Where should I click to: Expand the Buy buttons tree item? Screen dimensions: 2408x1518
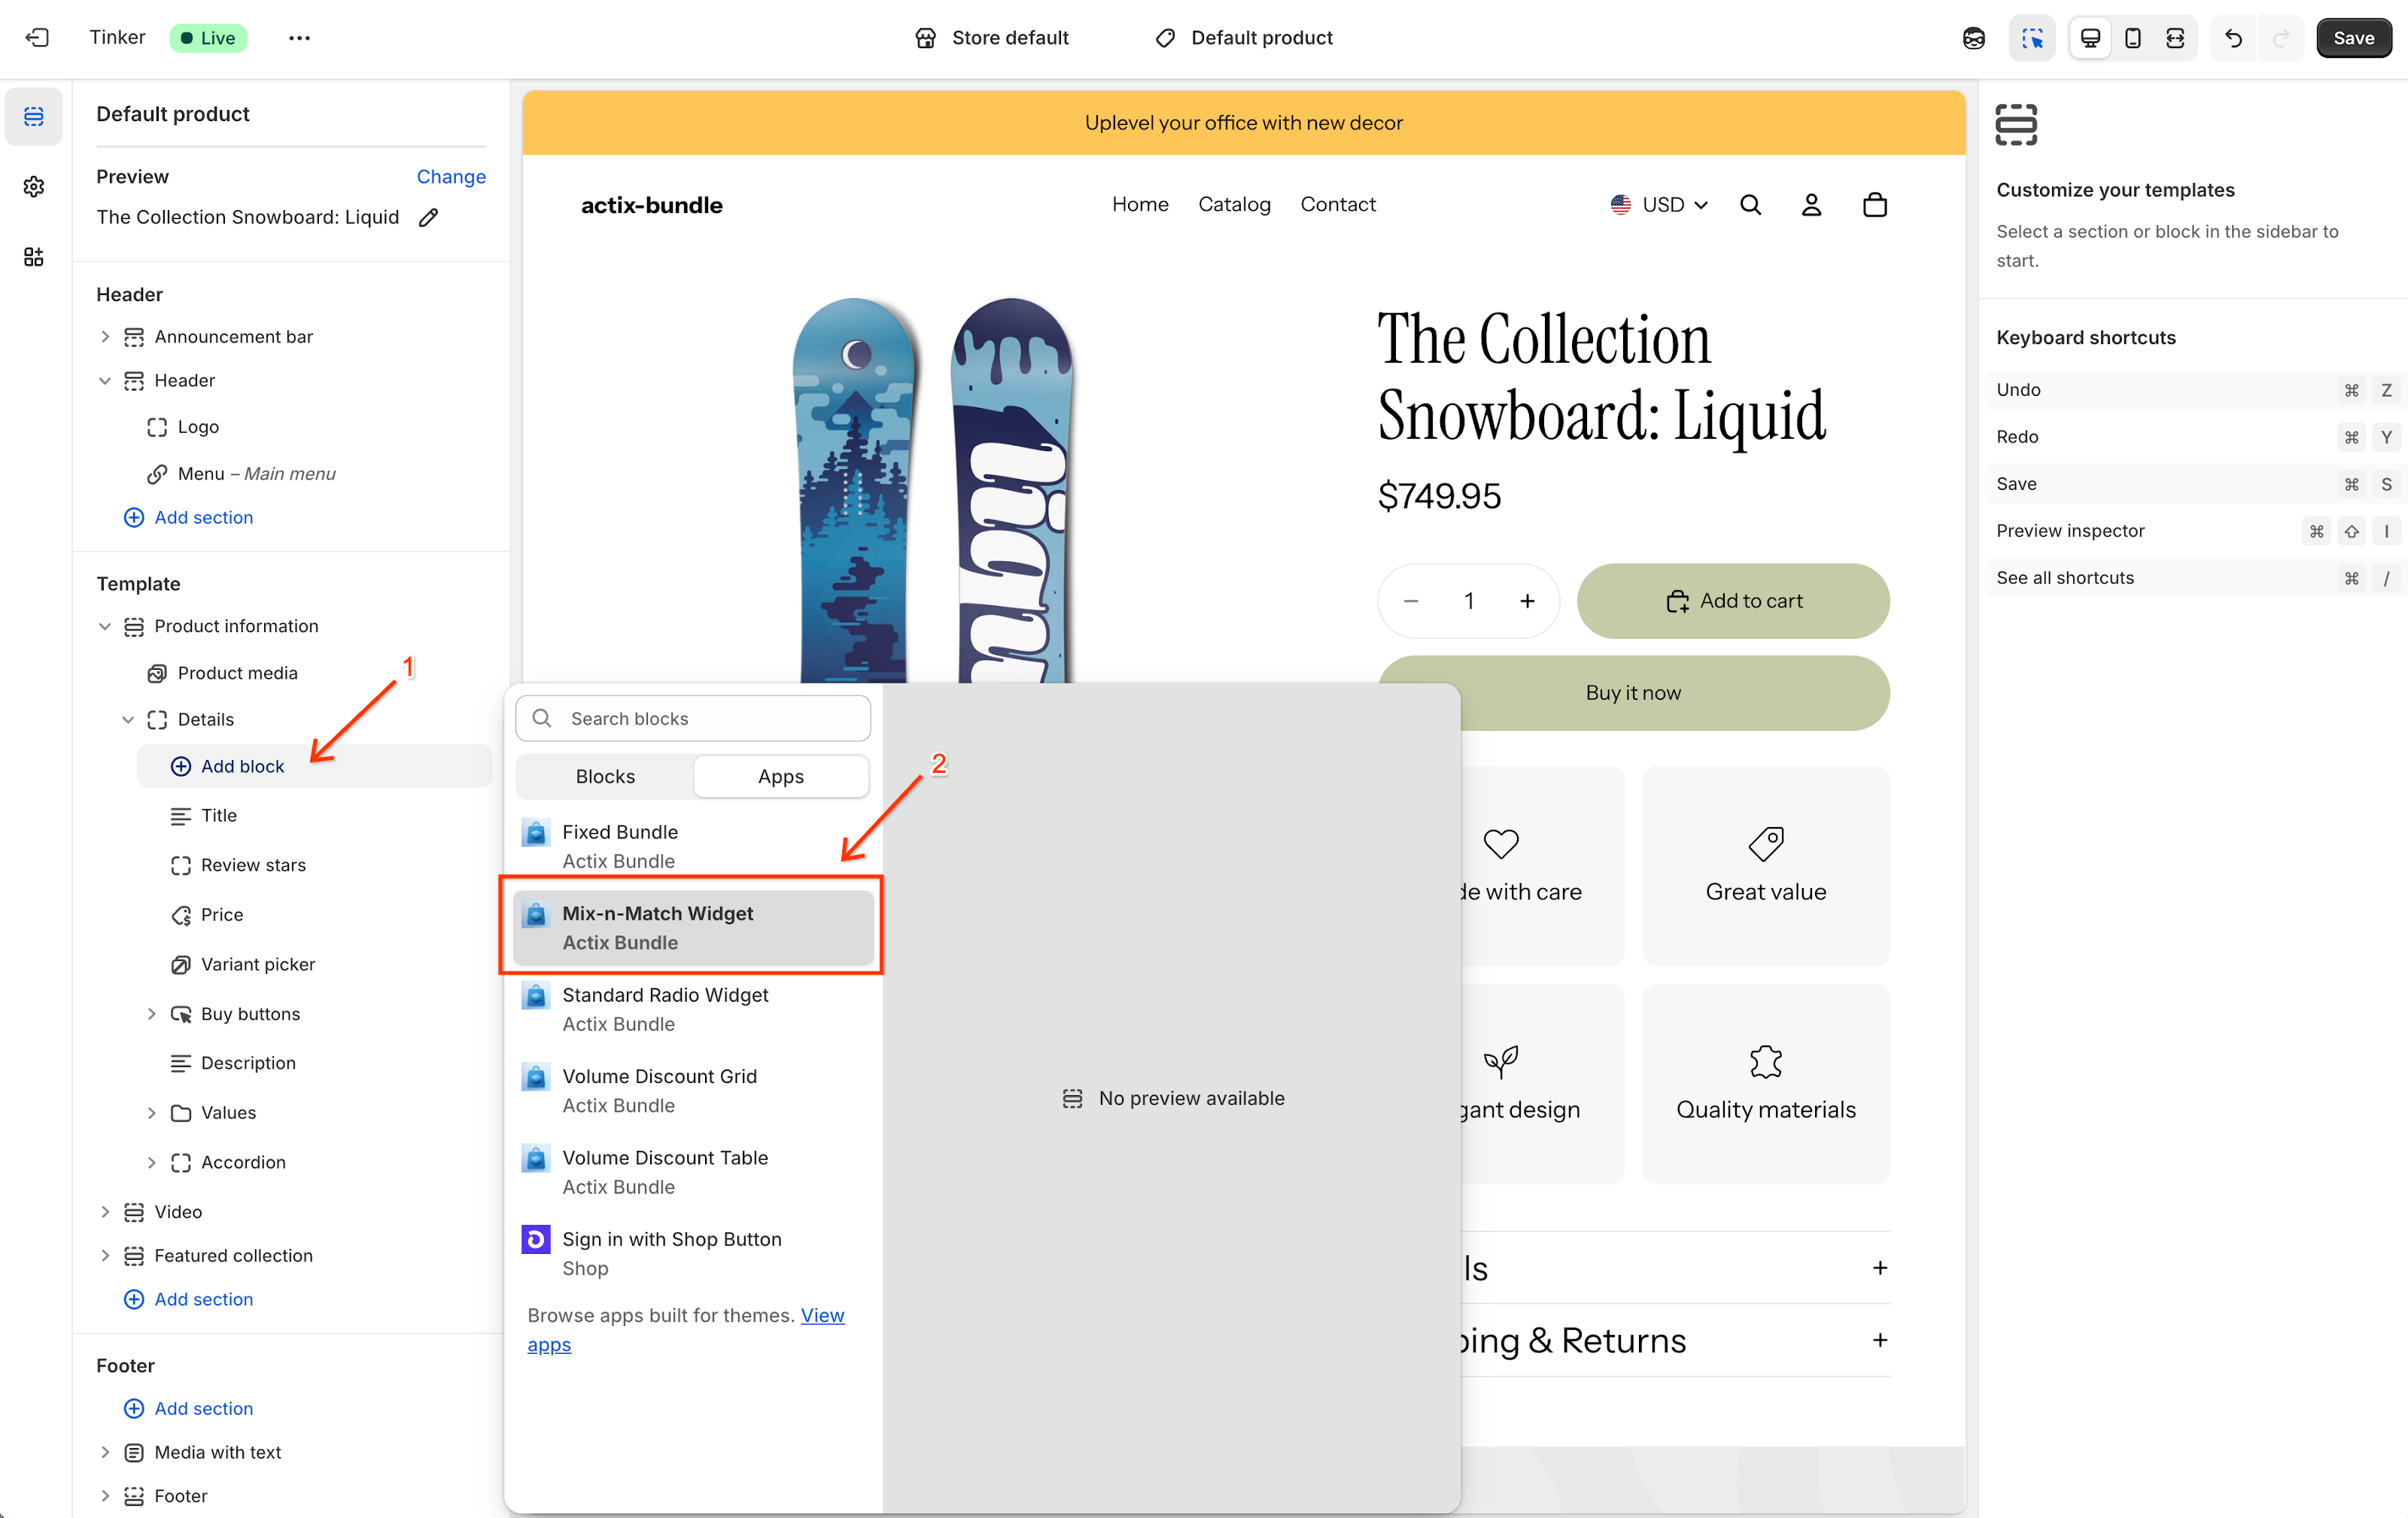(151, 1013)
